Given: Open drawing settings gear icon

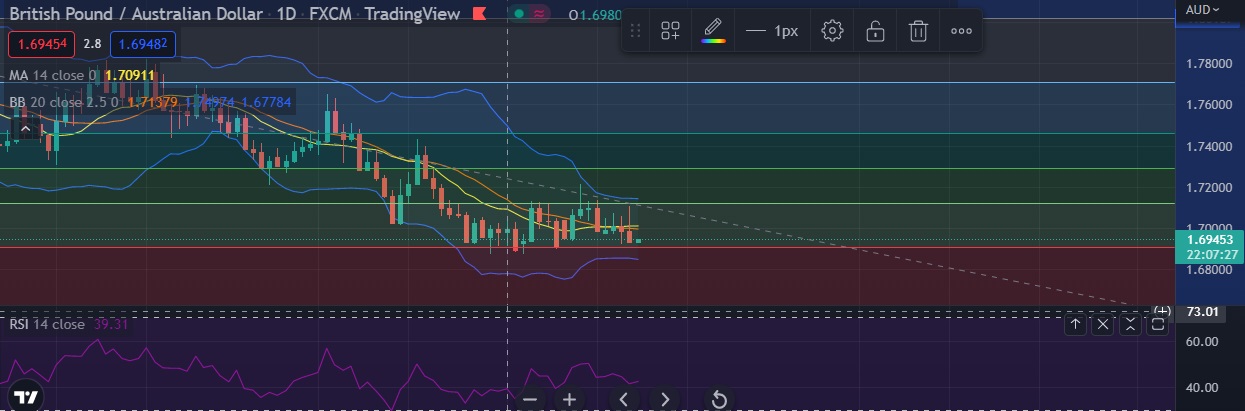Looking at the screenshot, I should [832, 31].
